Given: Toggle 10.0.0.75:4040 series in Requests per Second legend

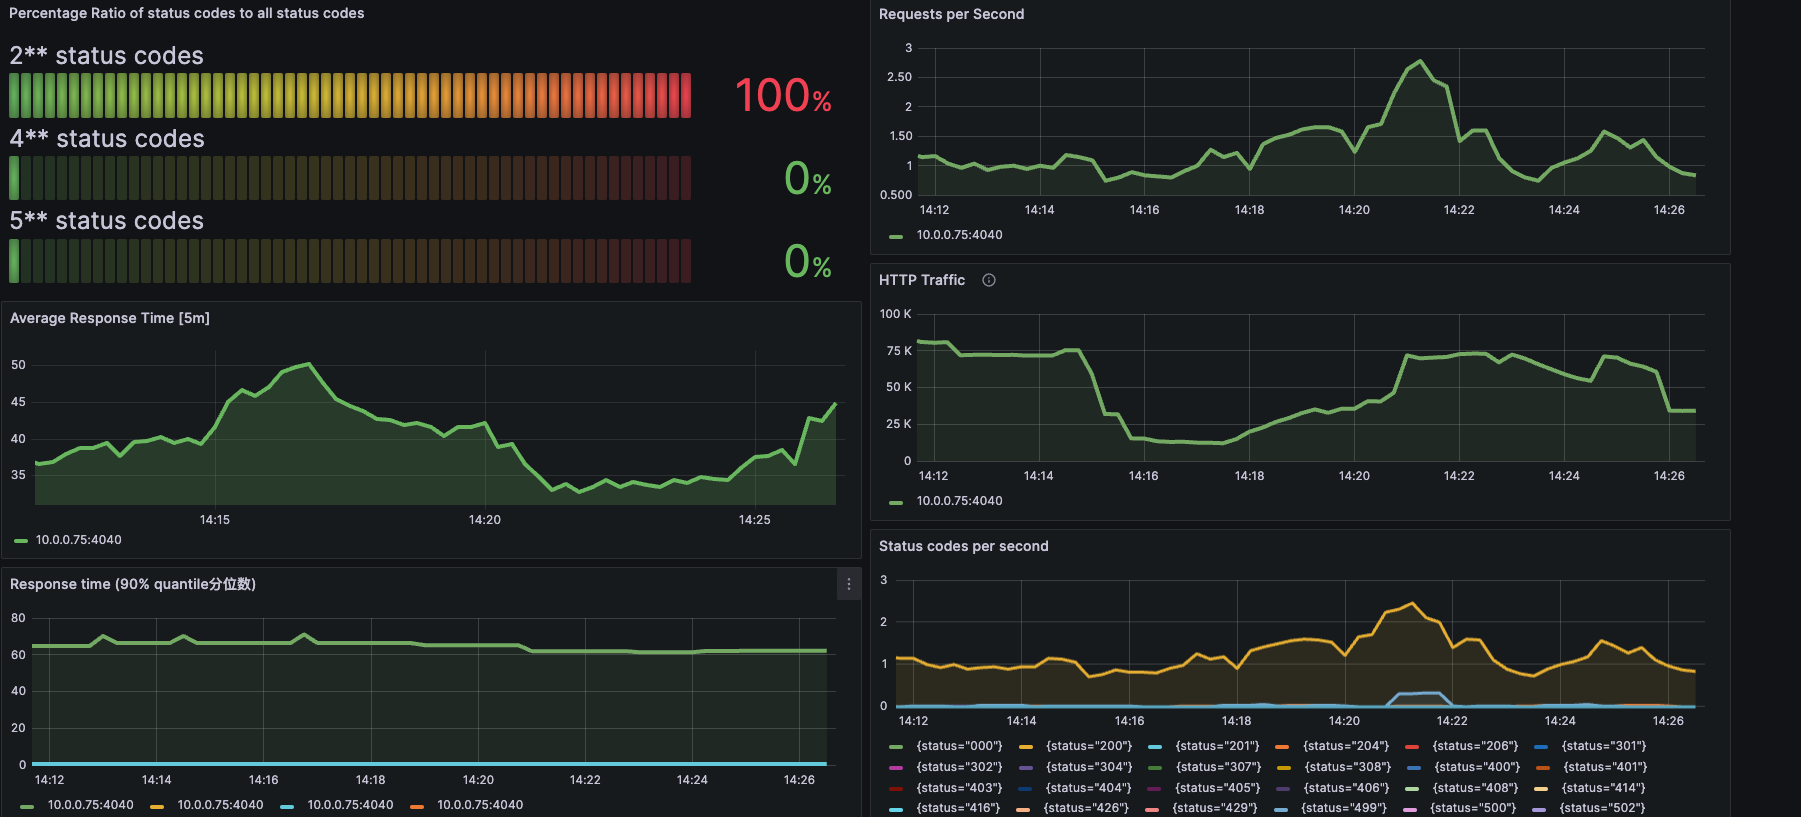Looking at the screenshot, I should click(959, 235).
